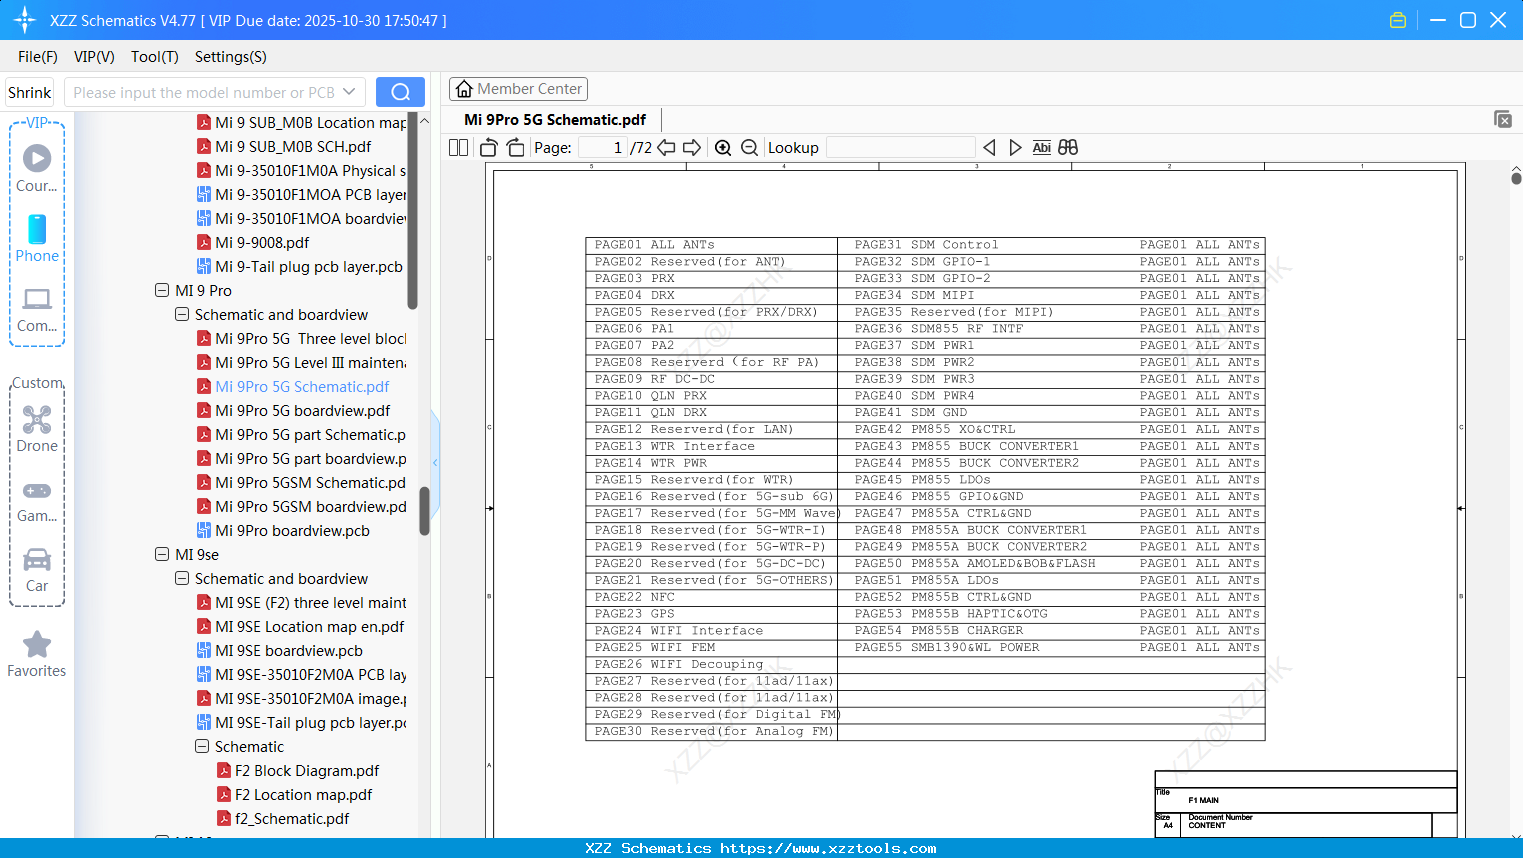The image size is (1523, 858).
Task: Open MI 9SE Location map en.pdf
Action: [x=310, y=627]
